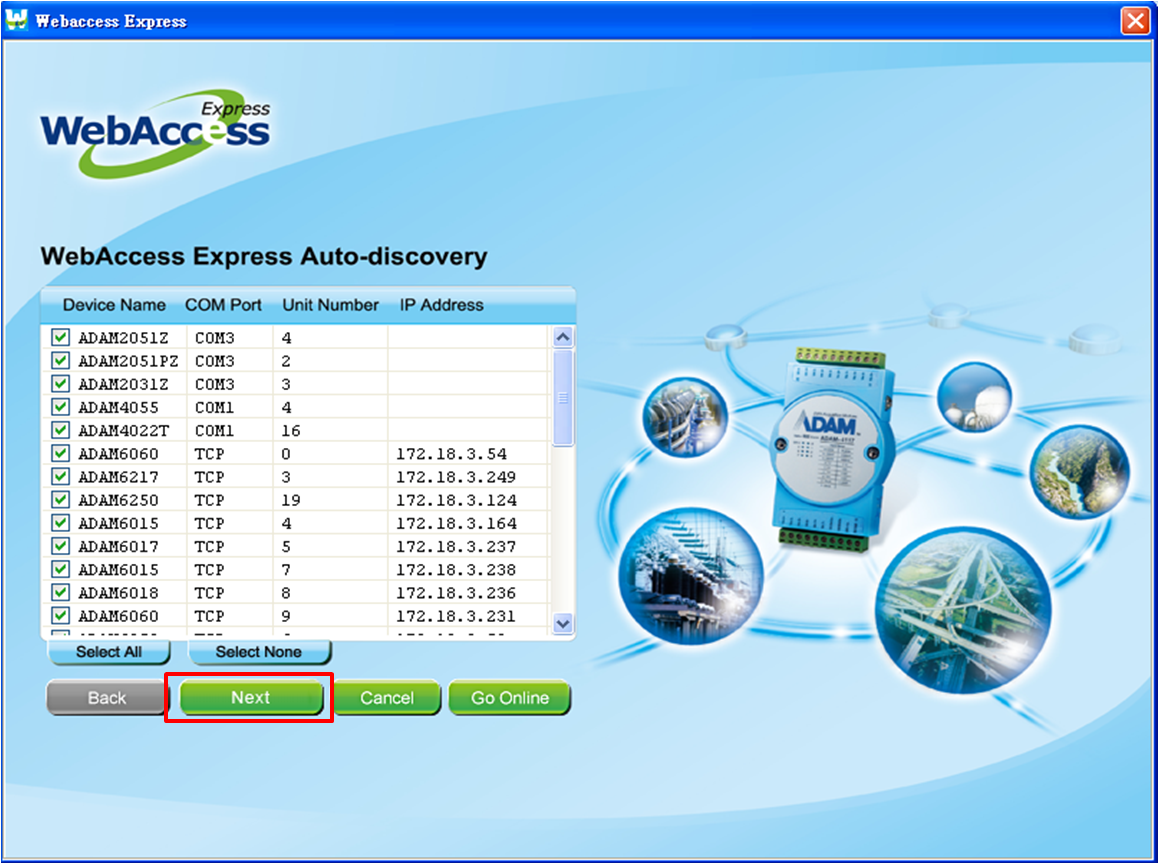Uncheck the ADAM6015 checkbox at 172.18.3.238

pos(60,569)
